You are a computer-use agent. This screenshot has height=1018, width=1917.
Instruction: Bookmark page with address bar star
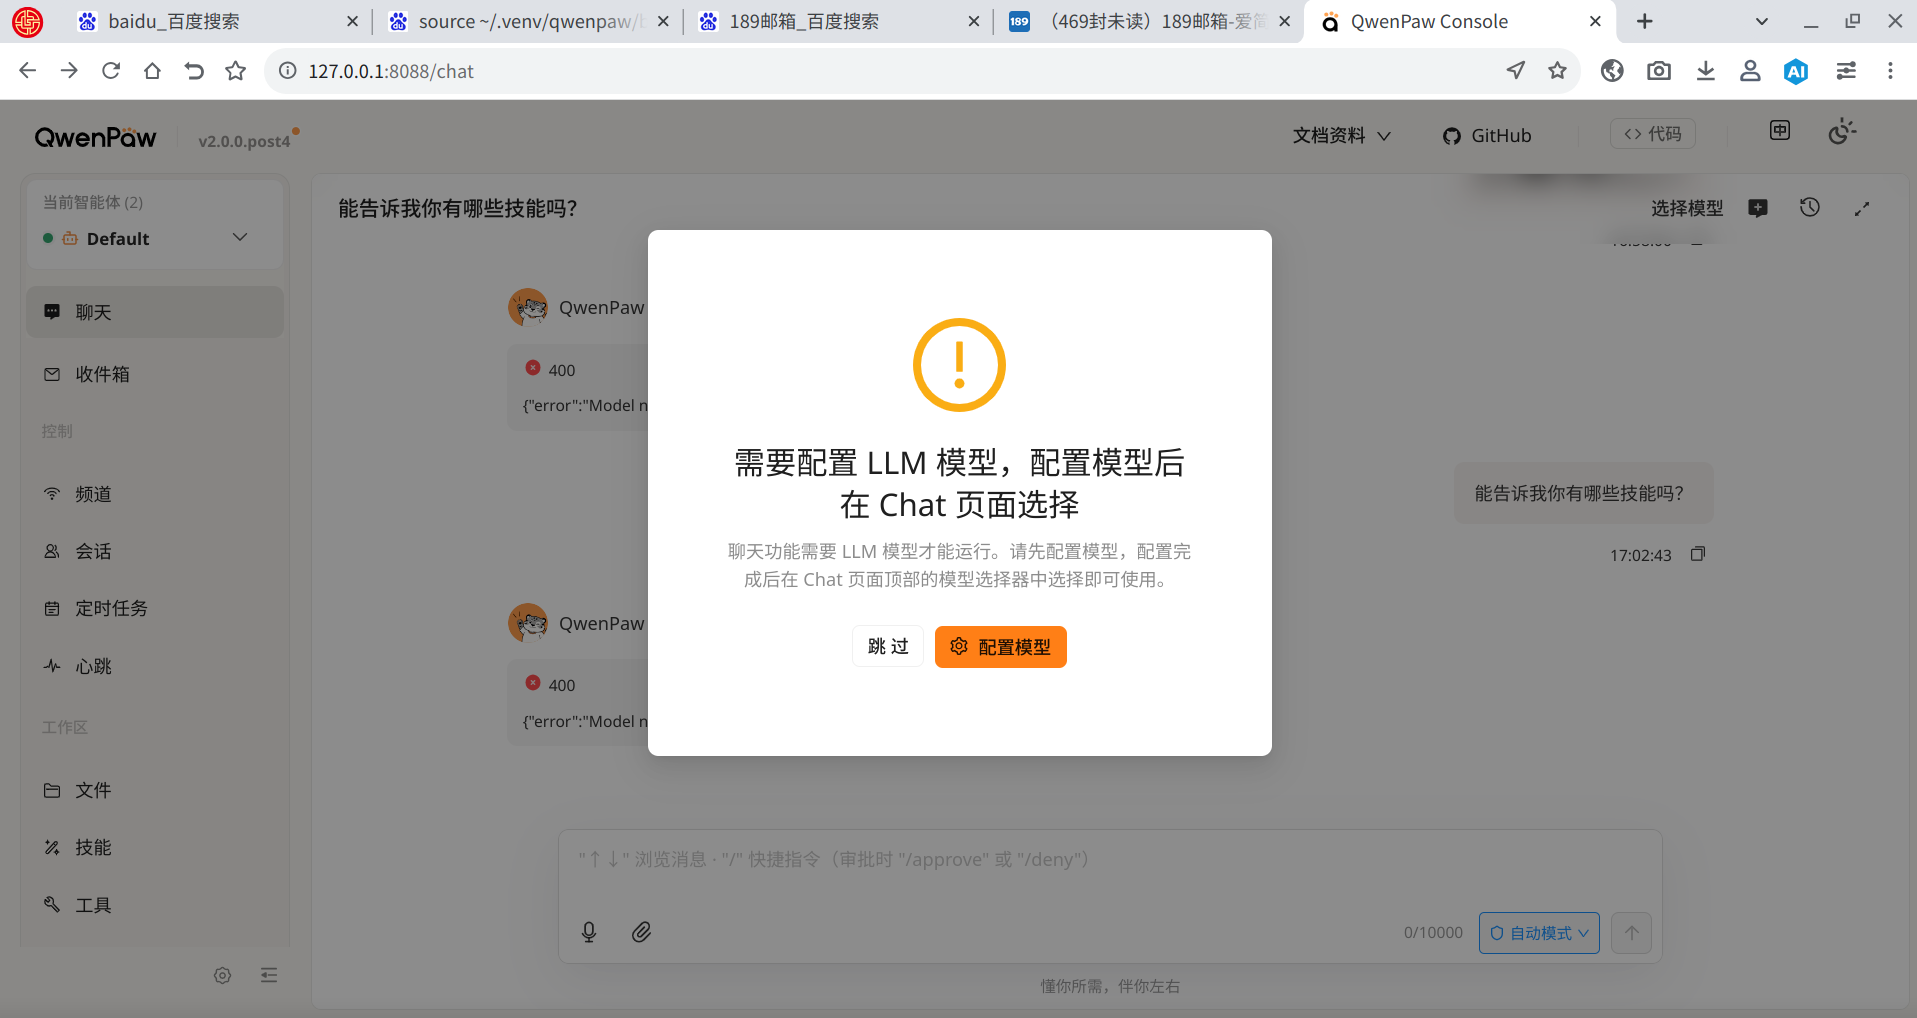1557,71
